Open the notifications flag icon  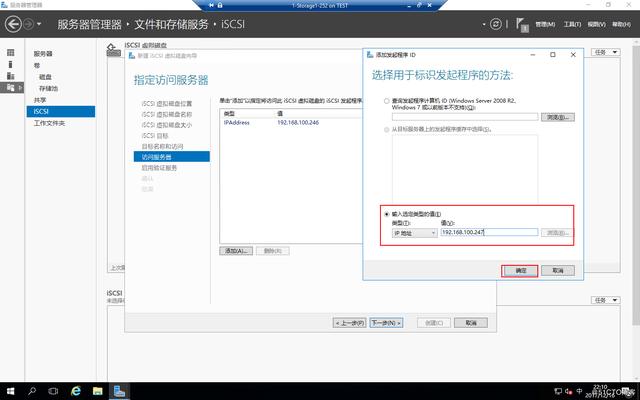click(521, 24)
